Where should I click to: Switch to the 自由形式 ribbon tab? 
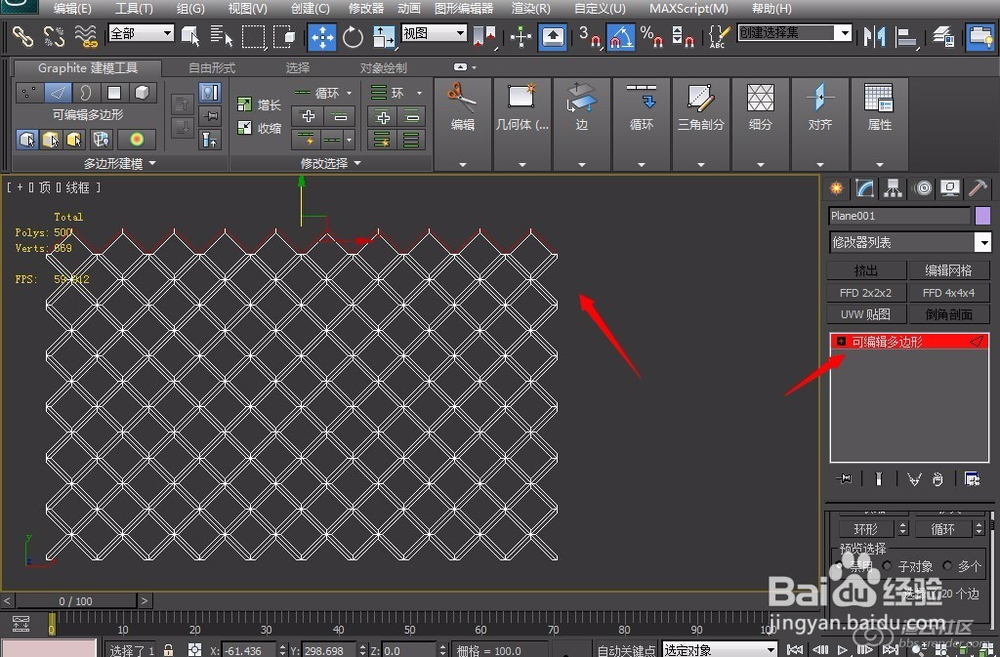coord(212,68)
